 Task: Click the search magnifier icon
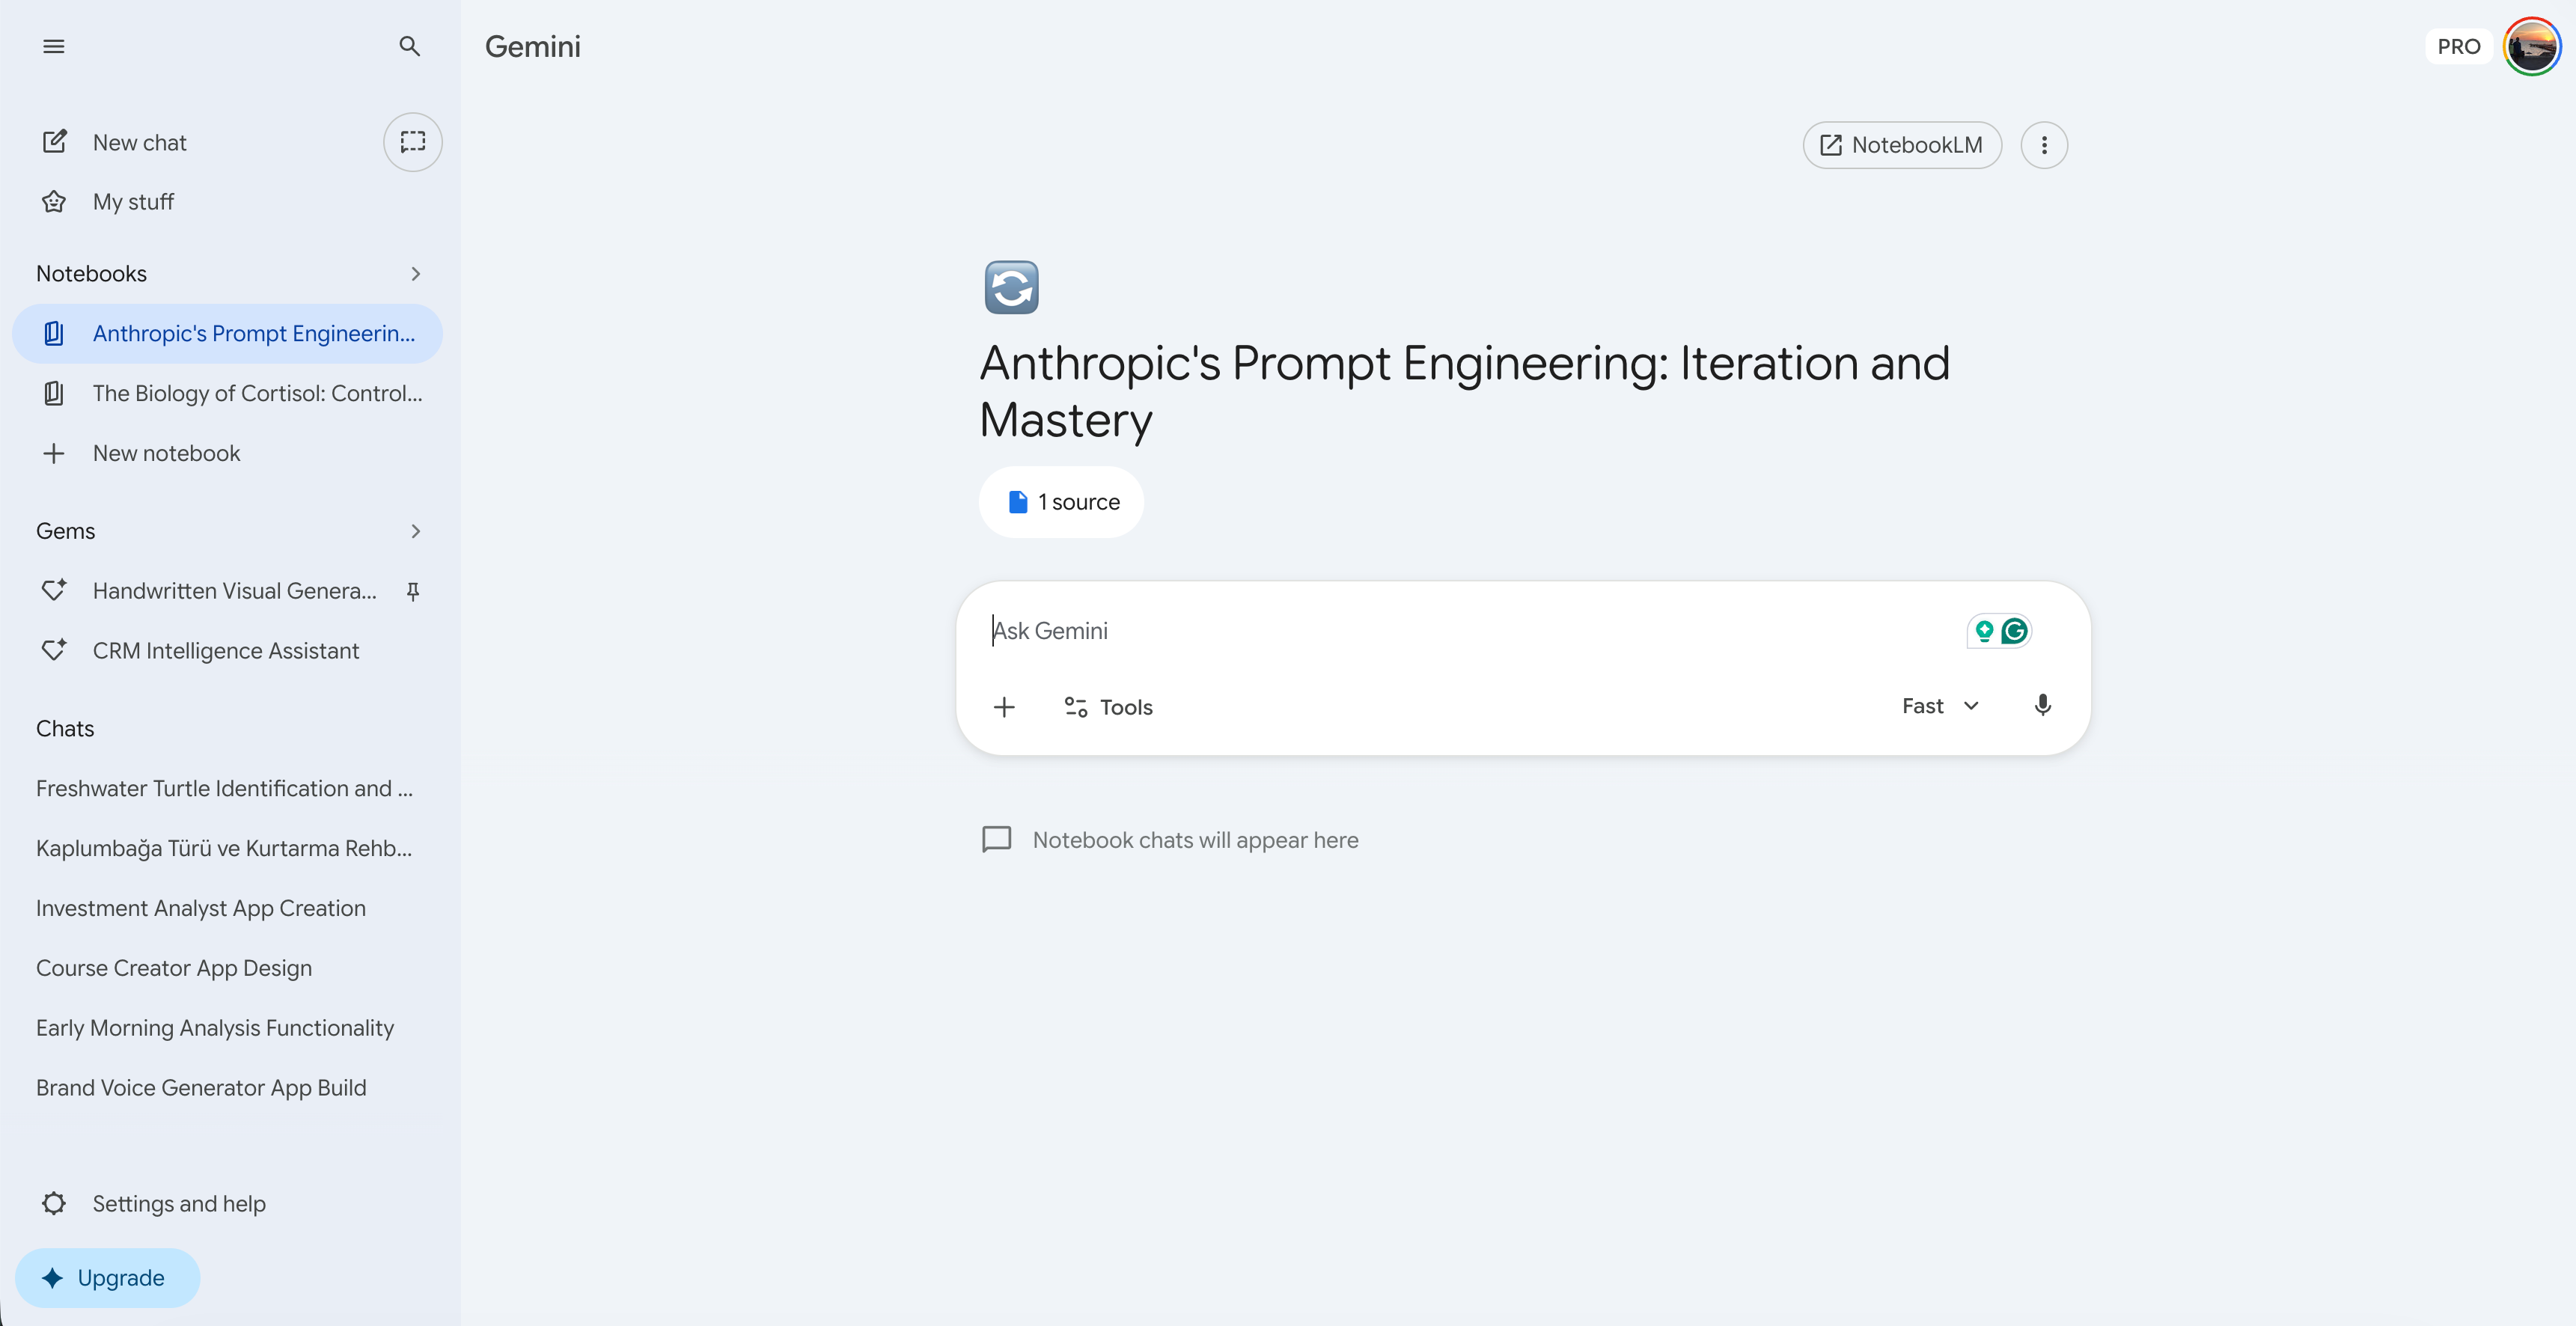pyautogui.click(x=409, y=46)
